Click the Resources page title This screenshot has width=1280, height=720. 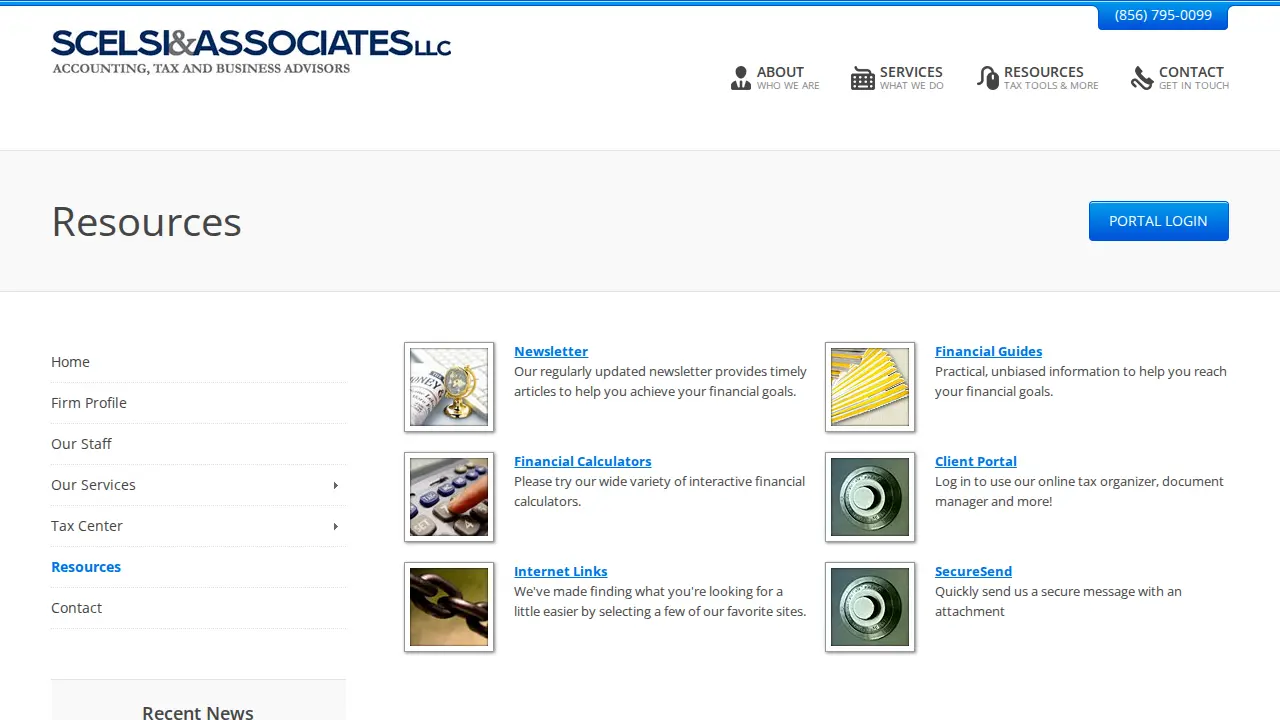point(146,221)
